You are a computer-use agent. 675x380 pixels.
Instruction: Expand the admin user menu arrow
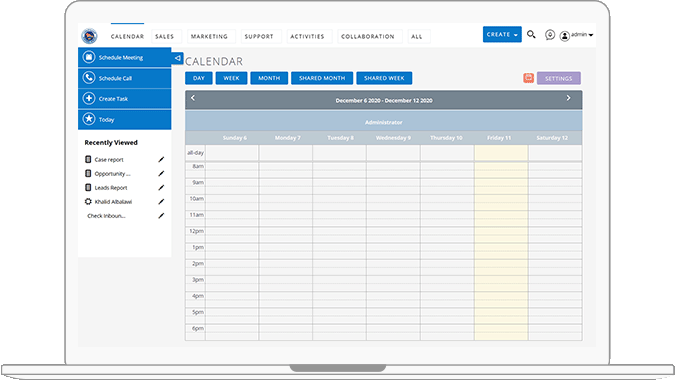(591, 35)
